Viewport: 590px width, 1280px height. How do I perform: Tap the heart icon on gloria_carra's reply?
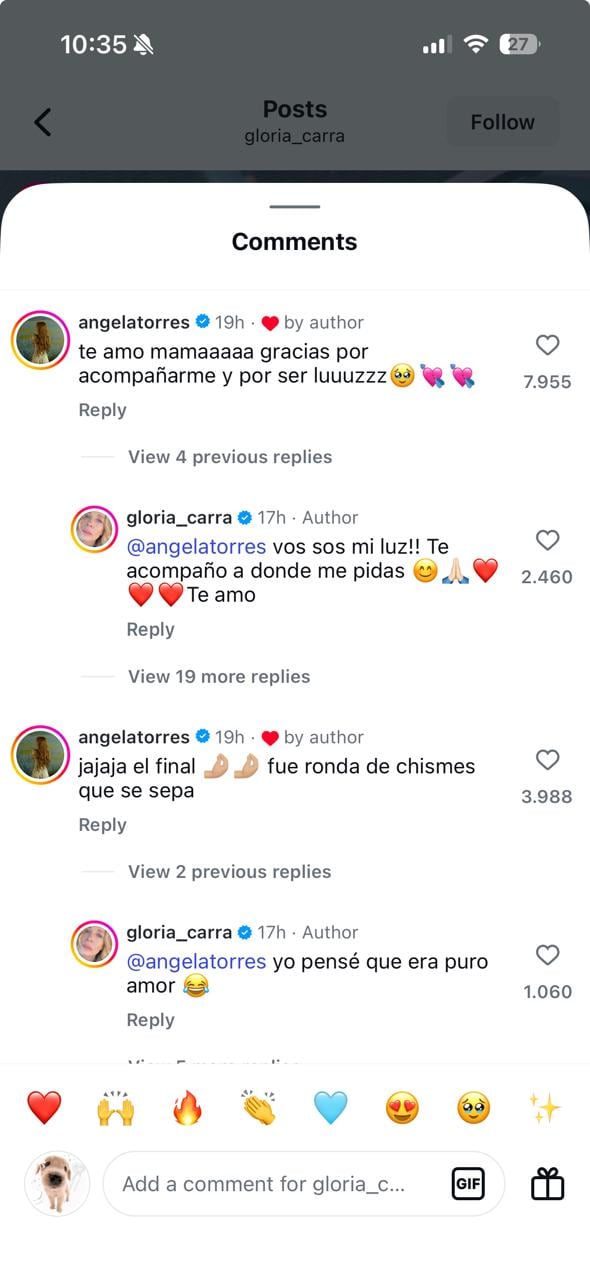click(x=547, y=541)
